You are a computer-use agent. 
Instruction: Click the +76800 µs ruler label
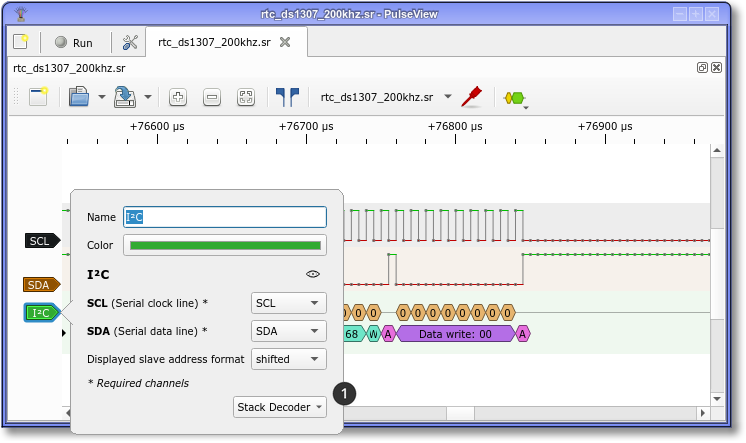pos(455,127)
